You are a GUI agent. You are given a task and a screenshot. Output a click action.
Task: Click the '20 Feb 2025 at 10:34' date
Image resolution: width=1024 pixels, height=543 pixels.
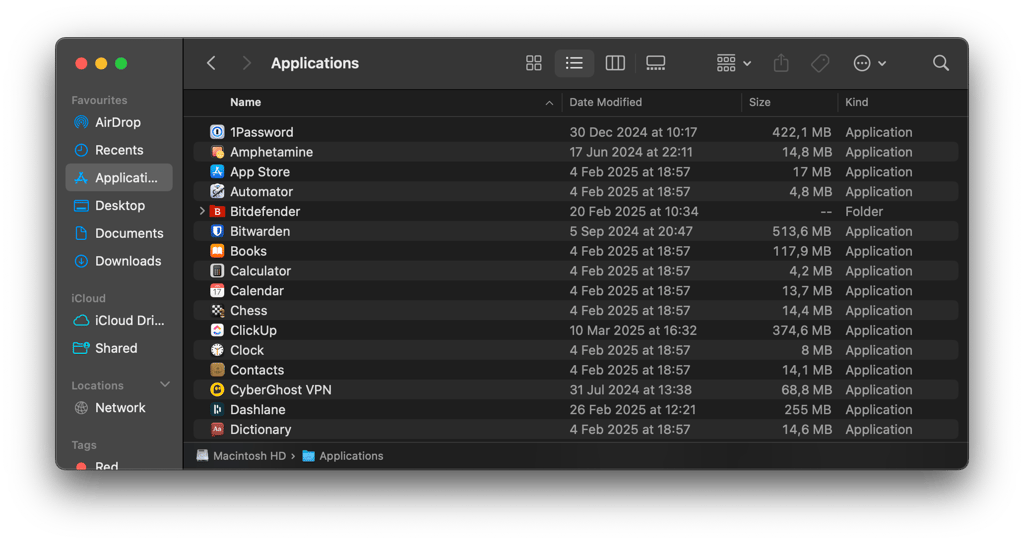(633, 211)
